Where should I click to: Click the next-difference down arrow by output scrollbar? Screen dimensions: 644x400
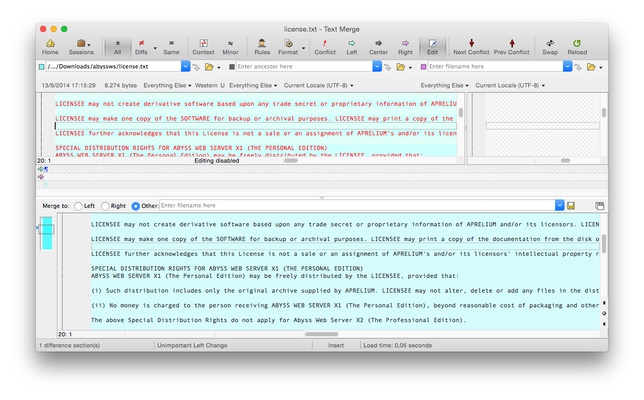tap(604, 324)
